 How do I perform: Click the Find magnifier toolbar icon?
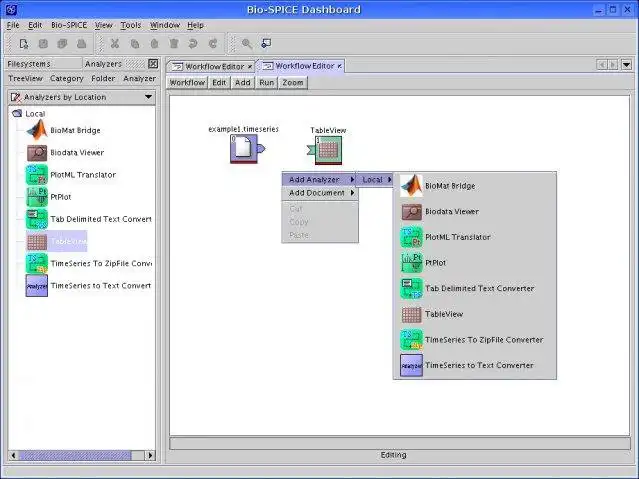(x=247, y=44)
